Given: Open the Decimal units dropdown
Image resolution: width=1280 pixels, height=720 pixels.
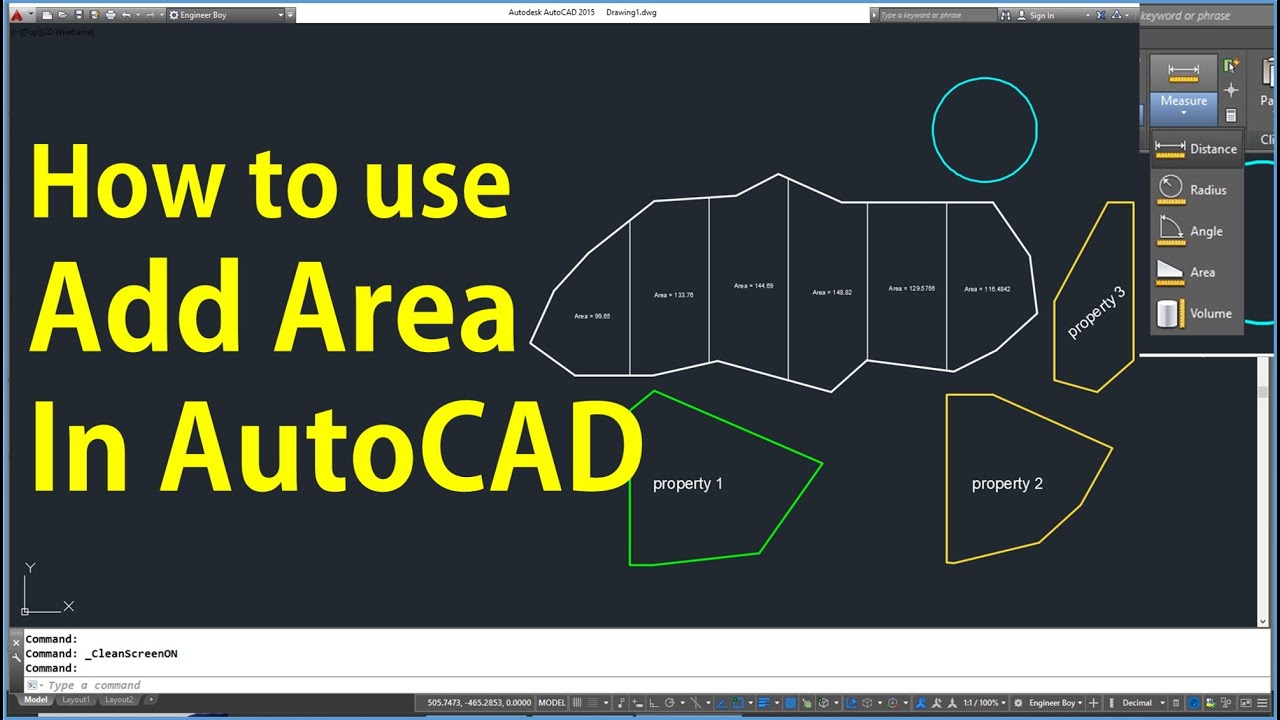Looking at the screenshot, I should pos(1142,703).
